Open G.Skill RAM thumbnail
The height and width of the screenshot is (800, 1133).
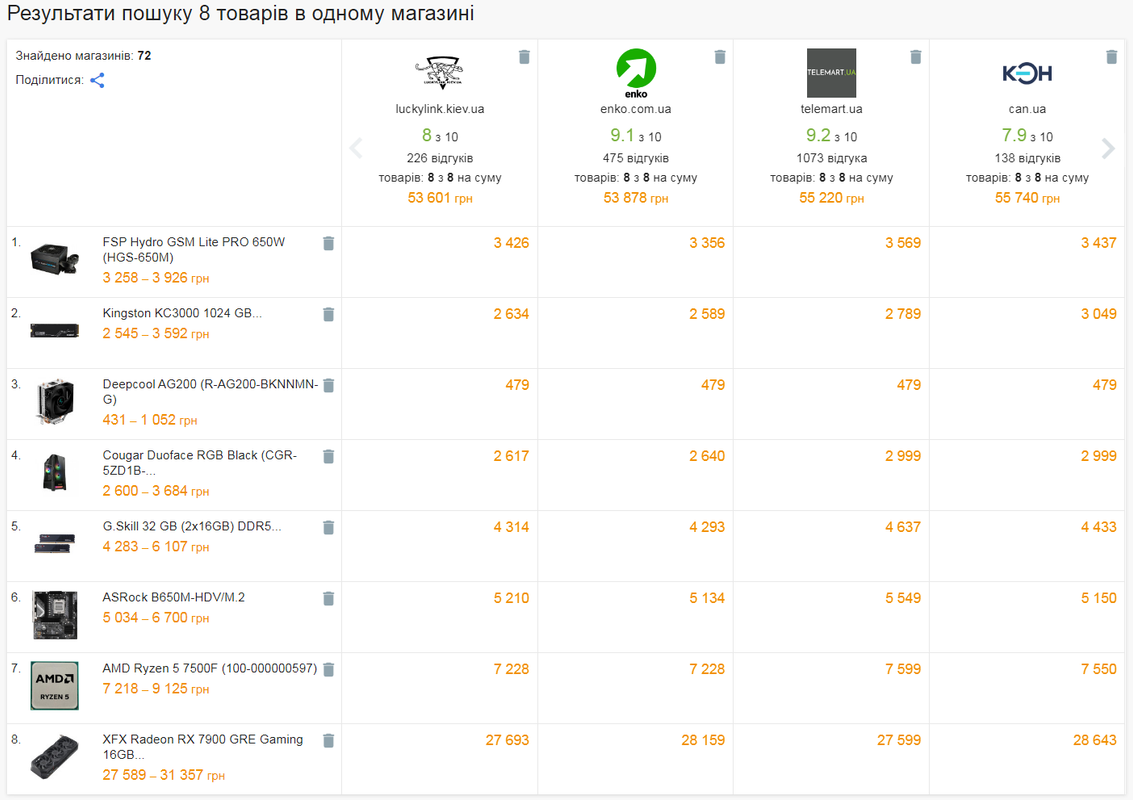point(55,543)
